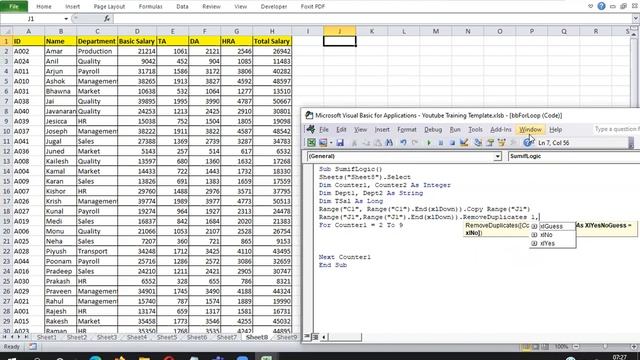The image size is (640, 360).
Task: Open the Excel File tab
Action: pyautogui.click(x=14, y=6)
